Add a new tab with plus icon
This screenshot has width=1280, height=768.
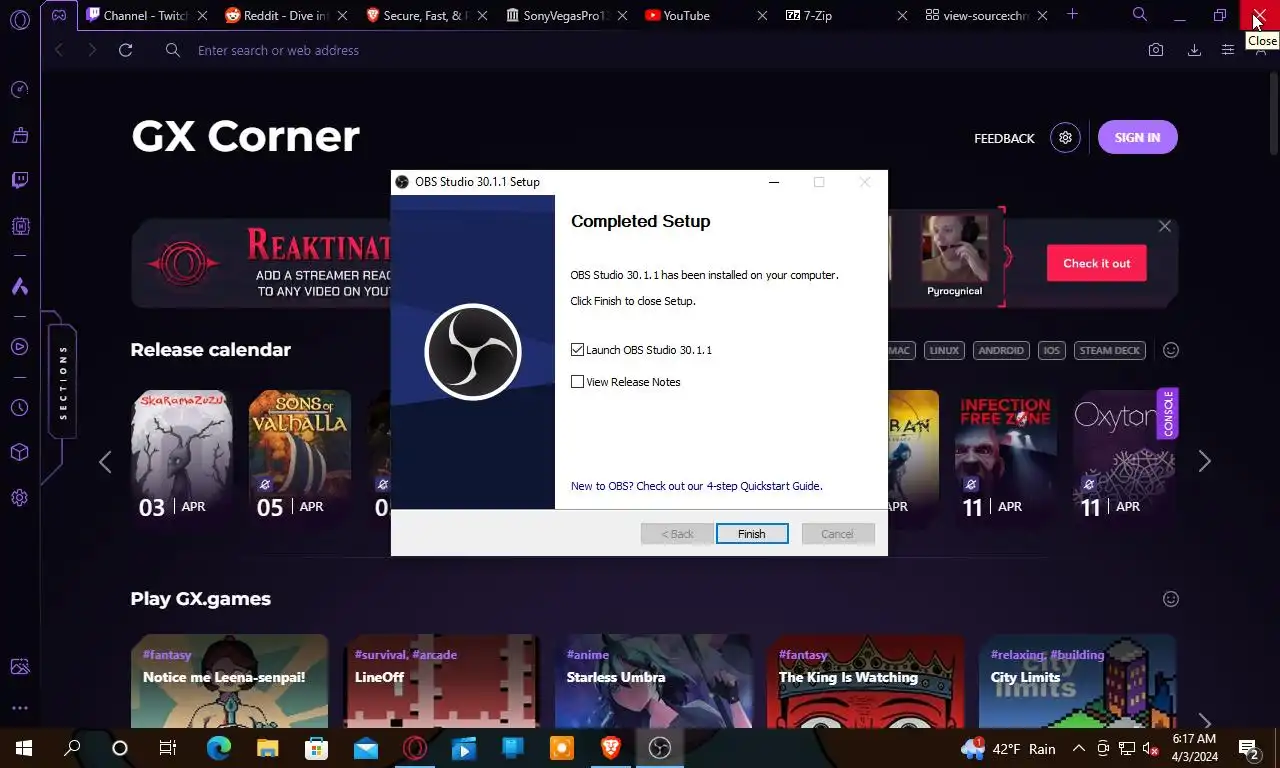[x=1072, y=14]
